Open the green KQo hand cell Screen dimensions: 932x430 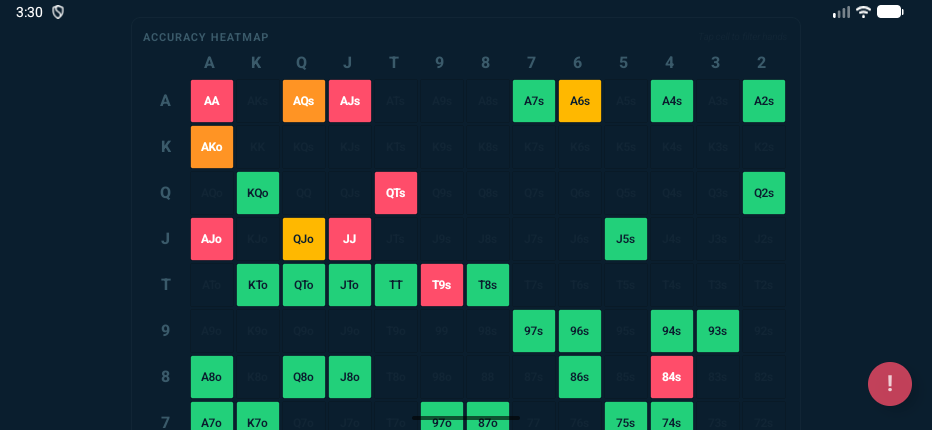click(258, 193)
